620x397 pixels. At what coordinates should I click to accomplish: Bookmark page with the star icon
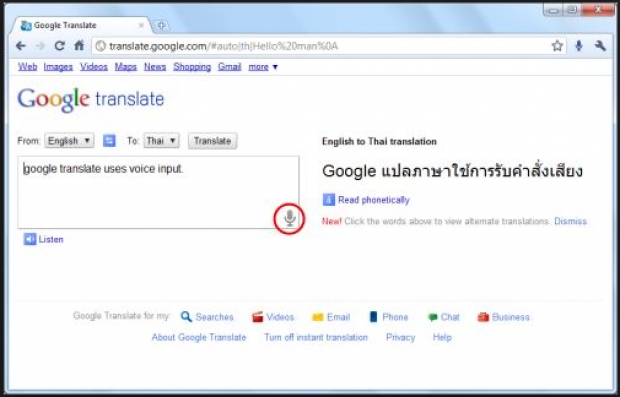click(557, 46)
